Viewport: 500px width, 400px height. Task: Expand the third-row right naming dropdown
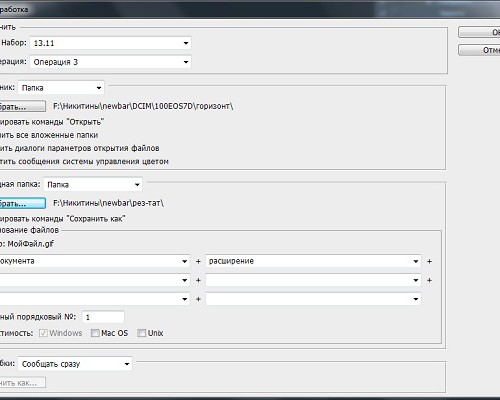tap(313, 299)
